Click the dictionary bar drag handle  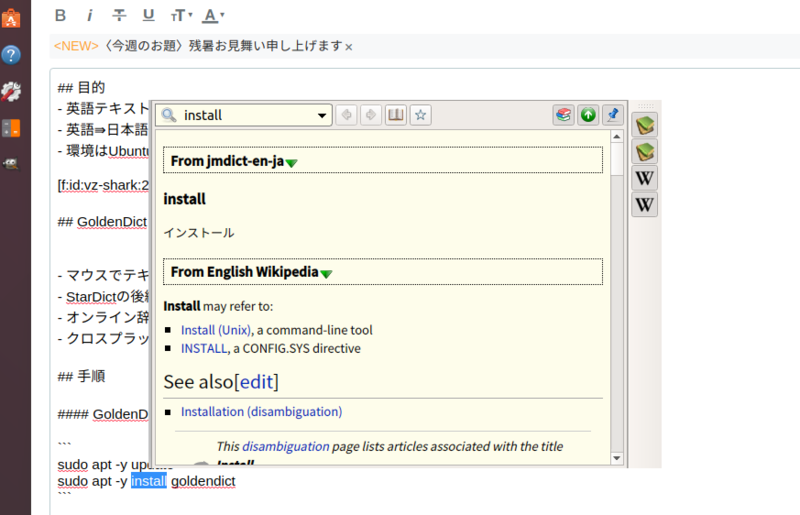pos(645,106)
